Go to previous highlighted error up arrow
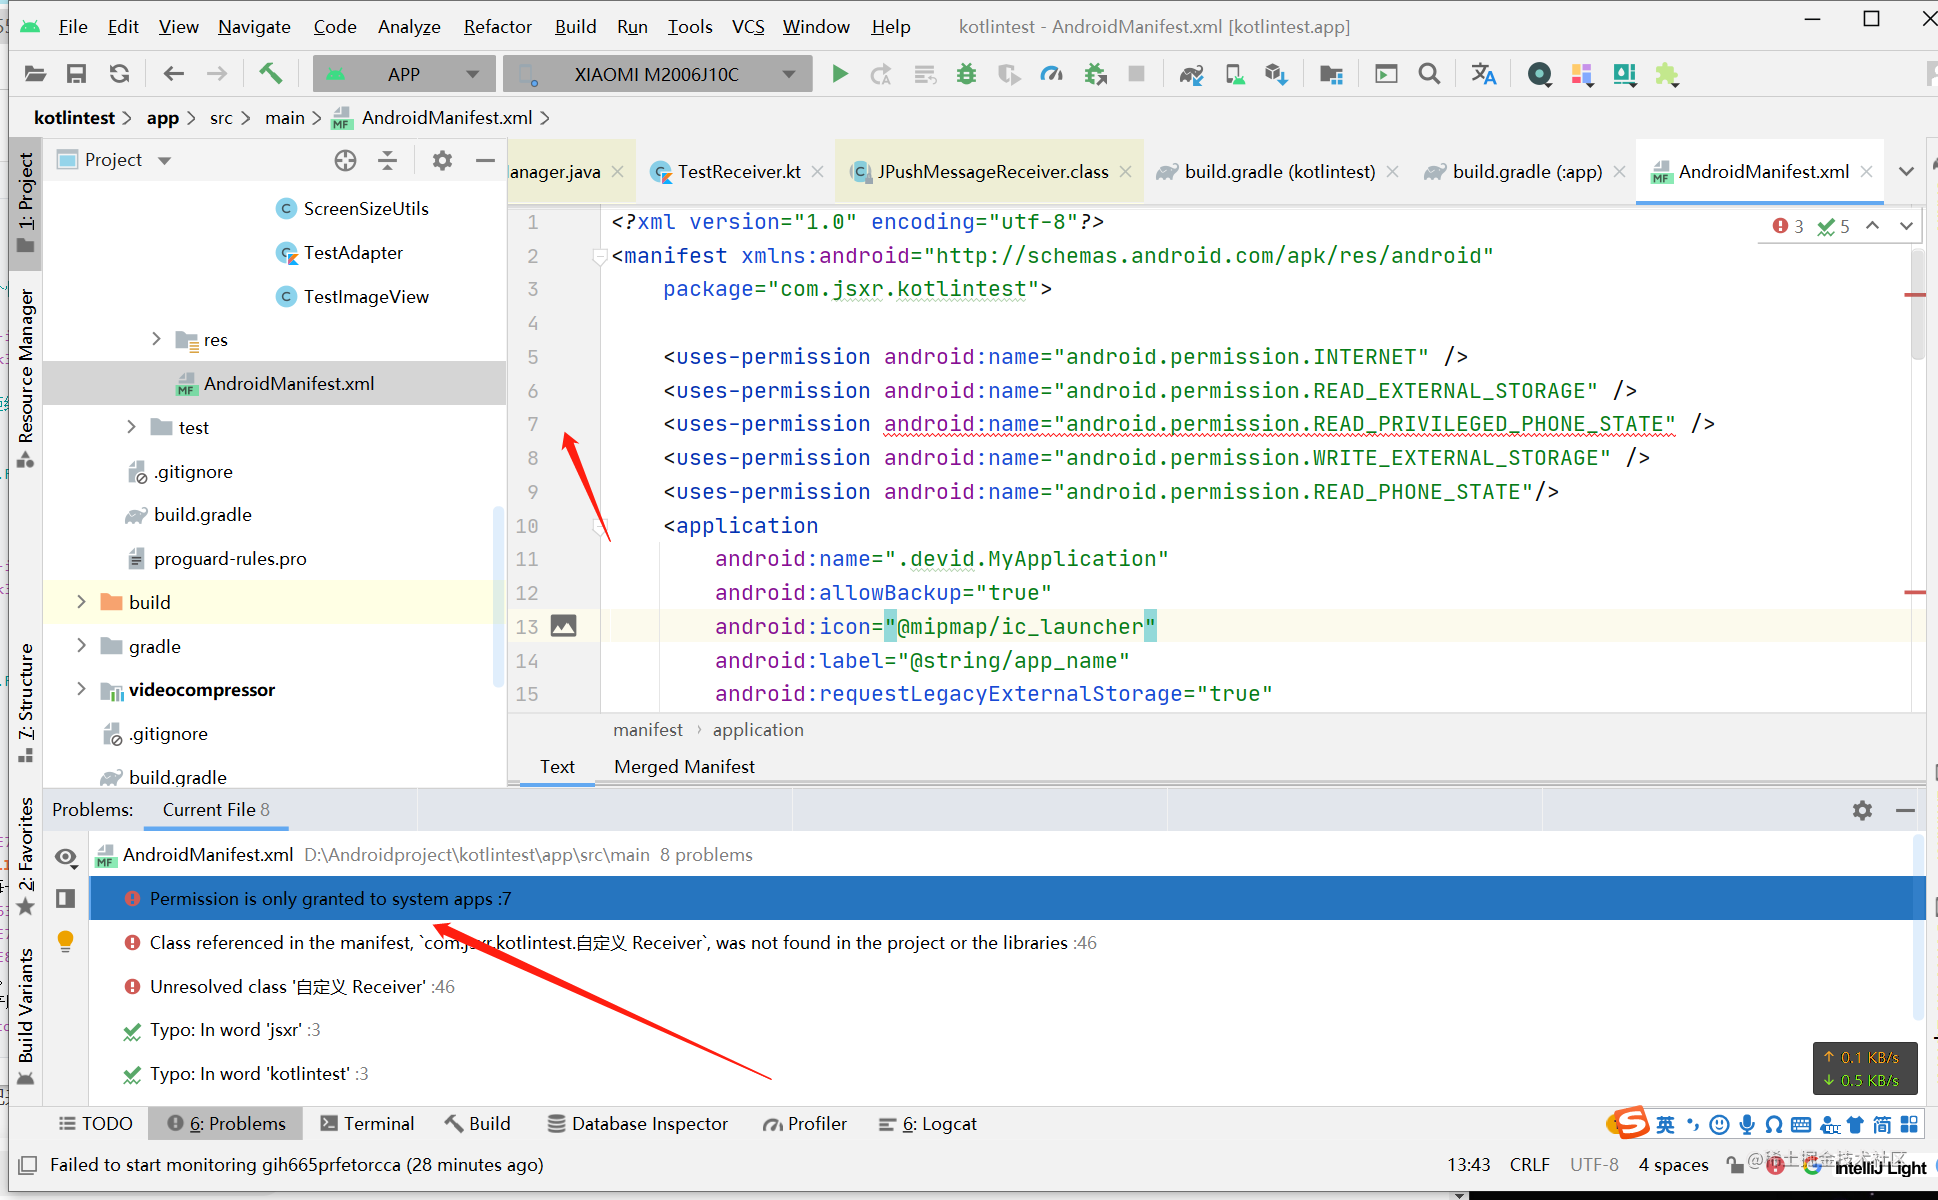 (1873, 226)
